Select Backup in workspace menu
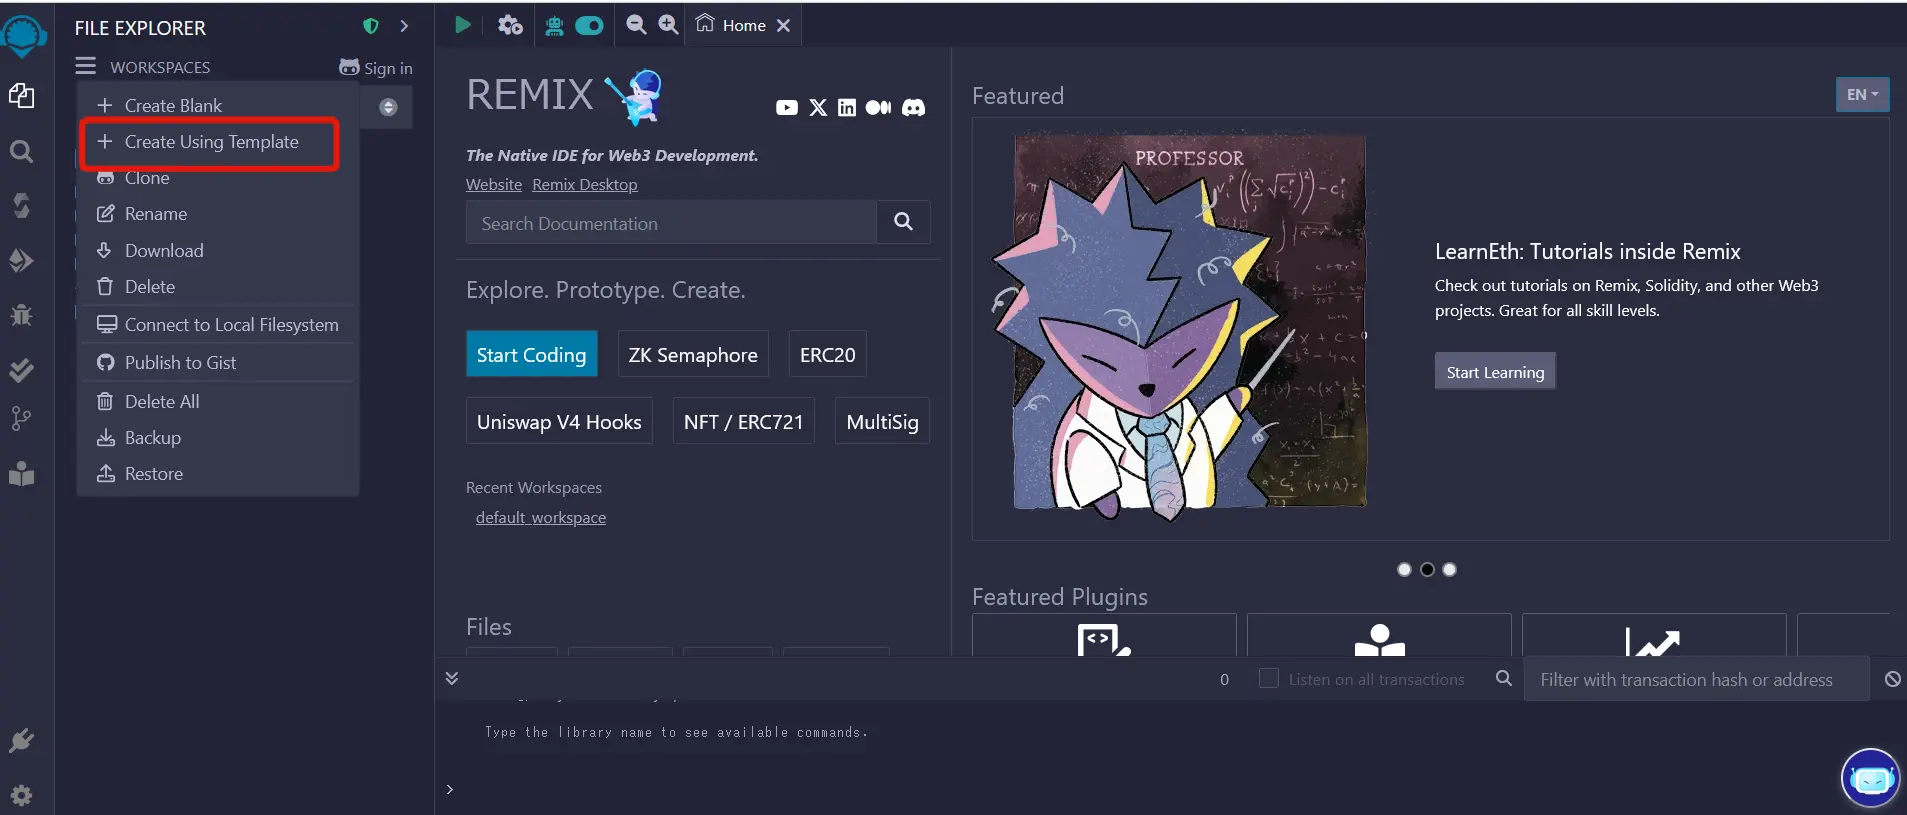The height and width of the screenshot is (815, 1907). (x=139, y=438)
